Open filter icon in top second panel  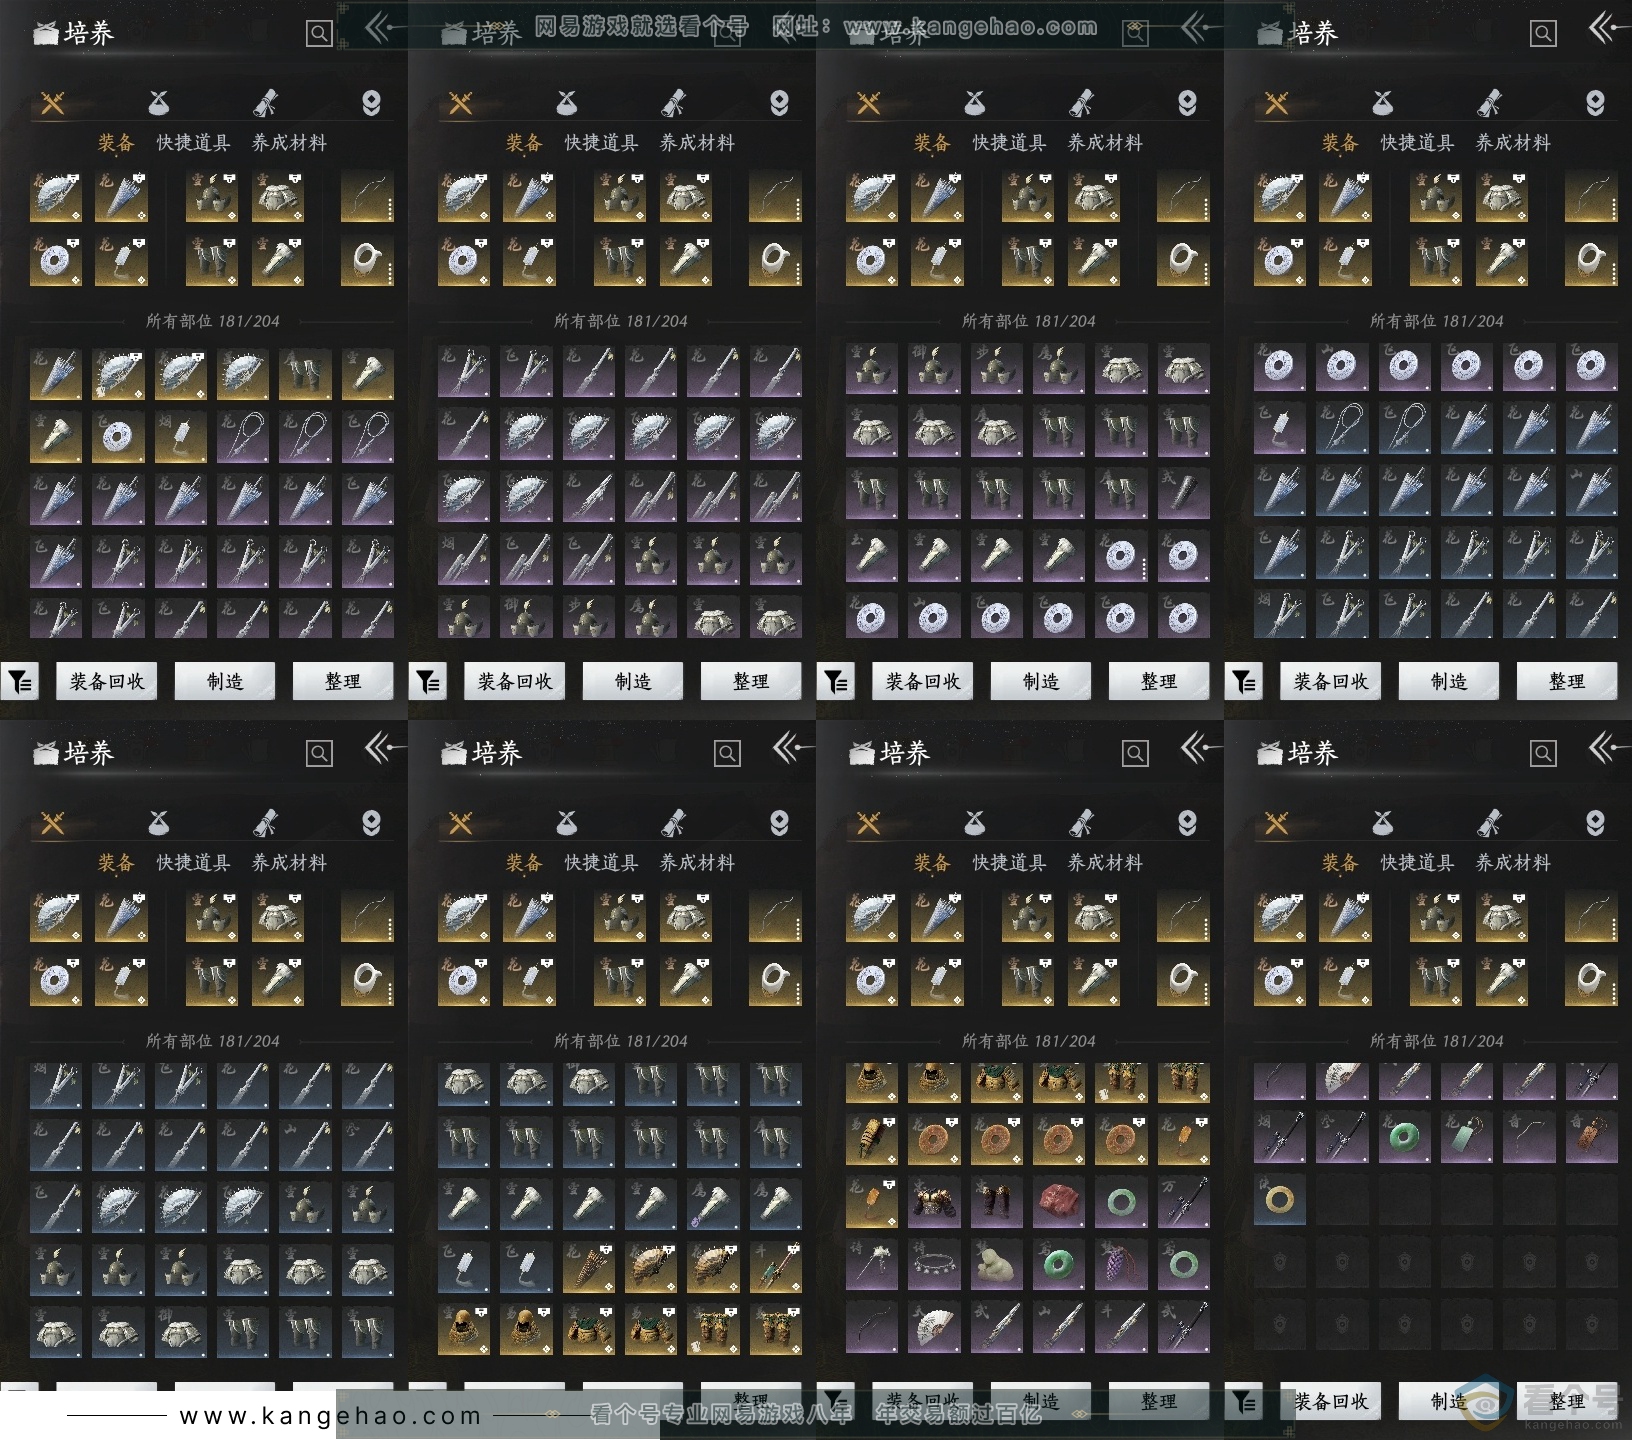click(x=428, y=682)
